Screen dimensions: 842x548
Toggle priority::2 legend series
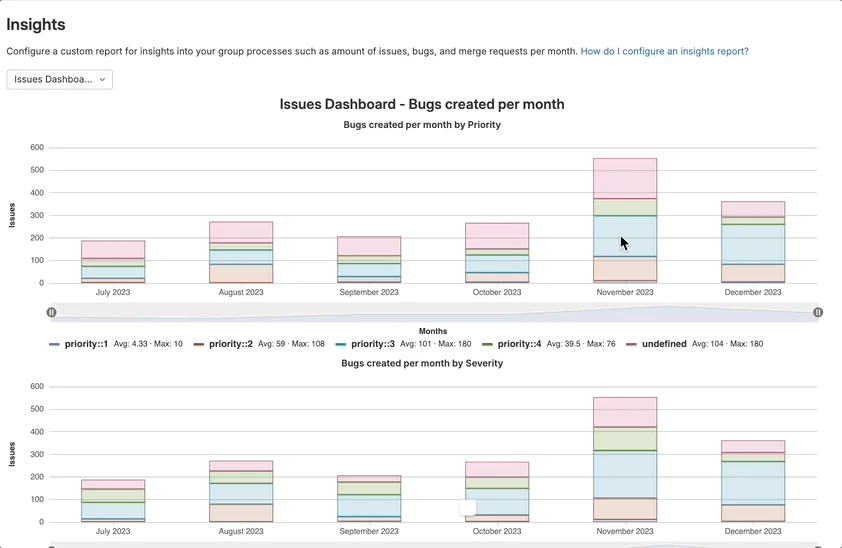230,344
